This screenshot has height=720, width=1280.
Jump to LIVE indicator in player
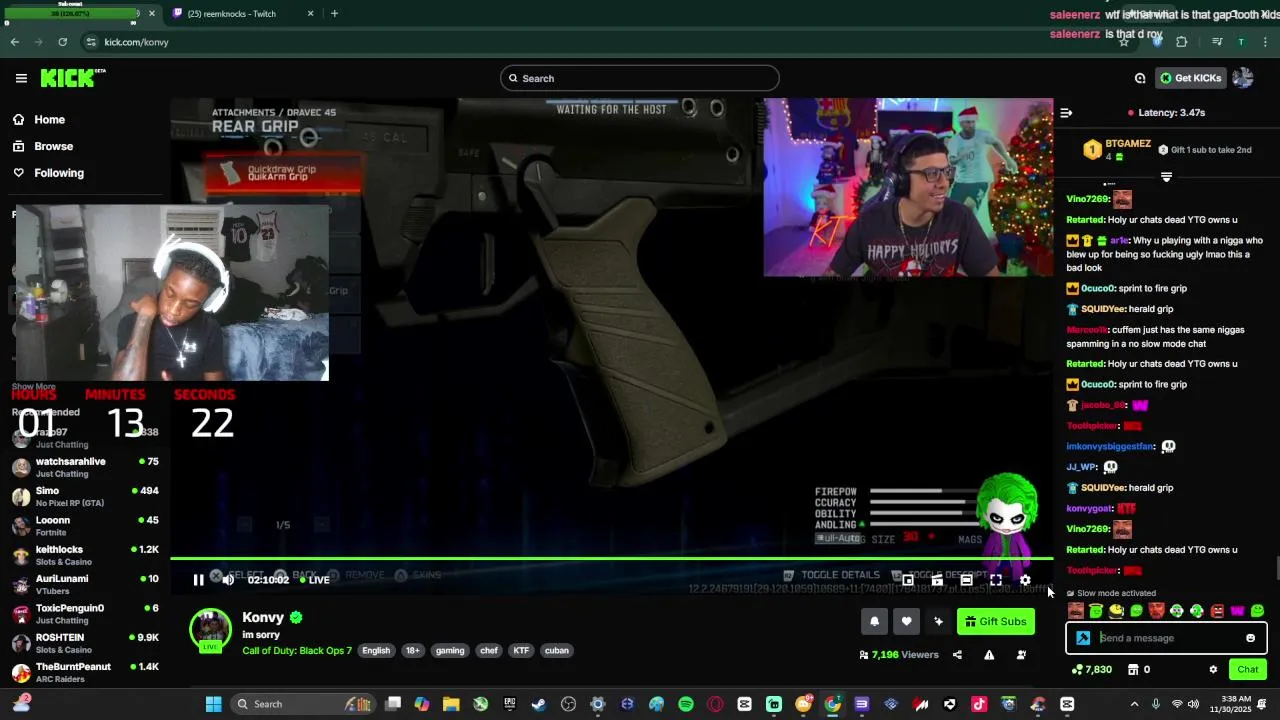coord(314,580)
